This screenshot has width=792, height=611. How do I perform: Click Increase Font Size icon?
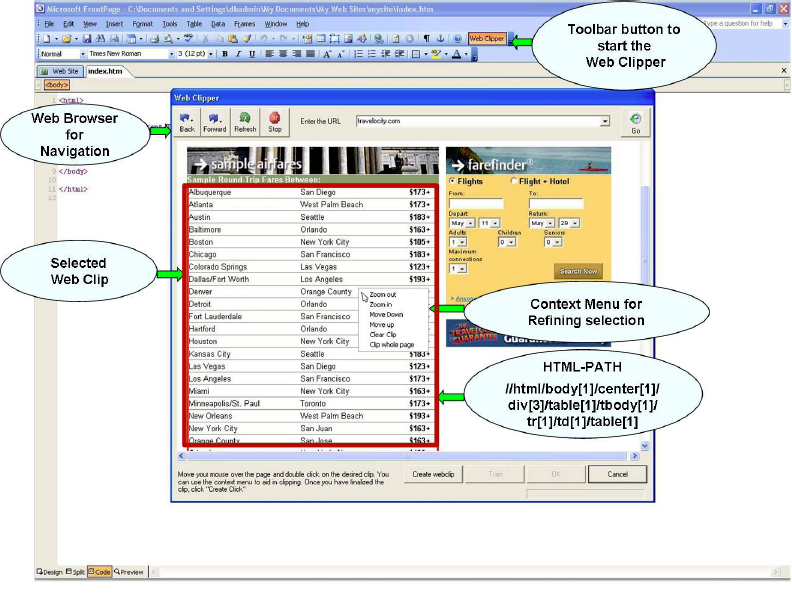point(327,54)
